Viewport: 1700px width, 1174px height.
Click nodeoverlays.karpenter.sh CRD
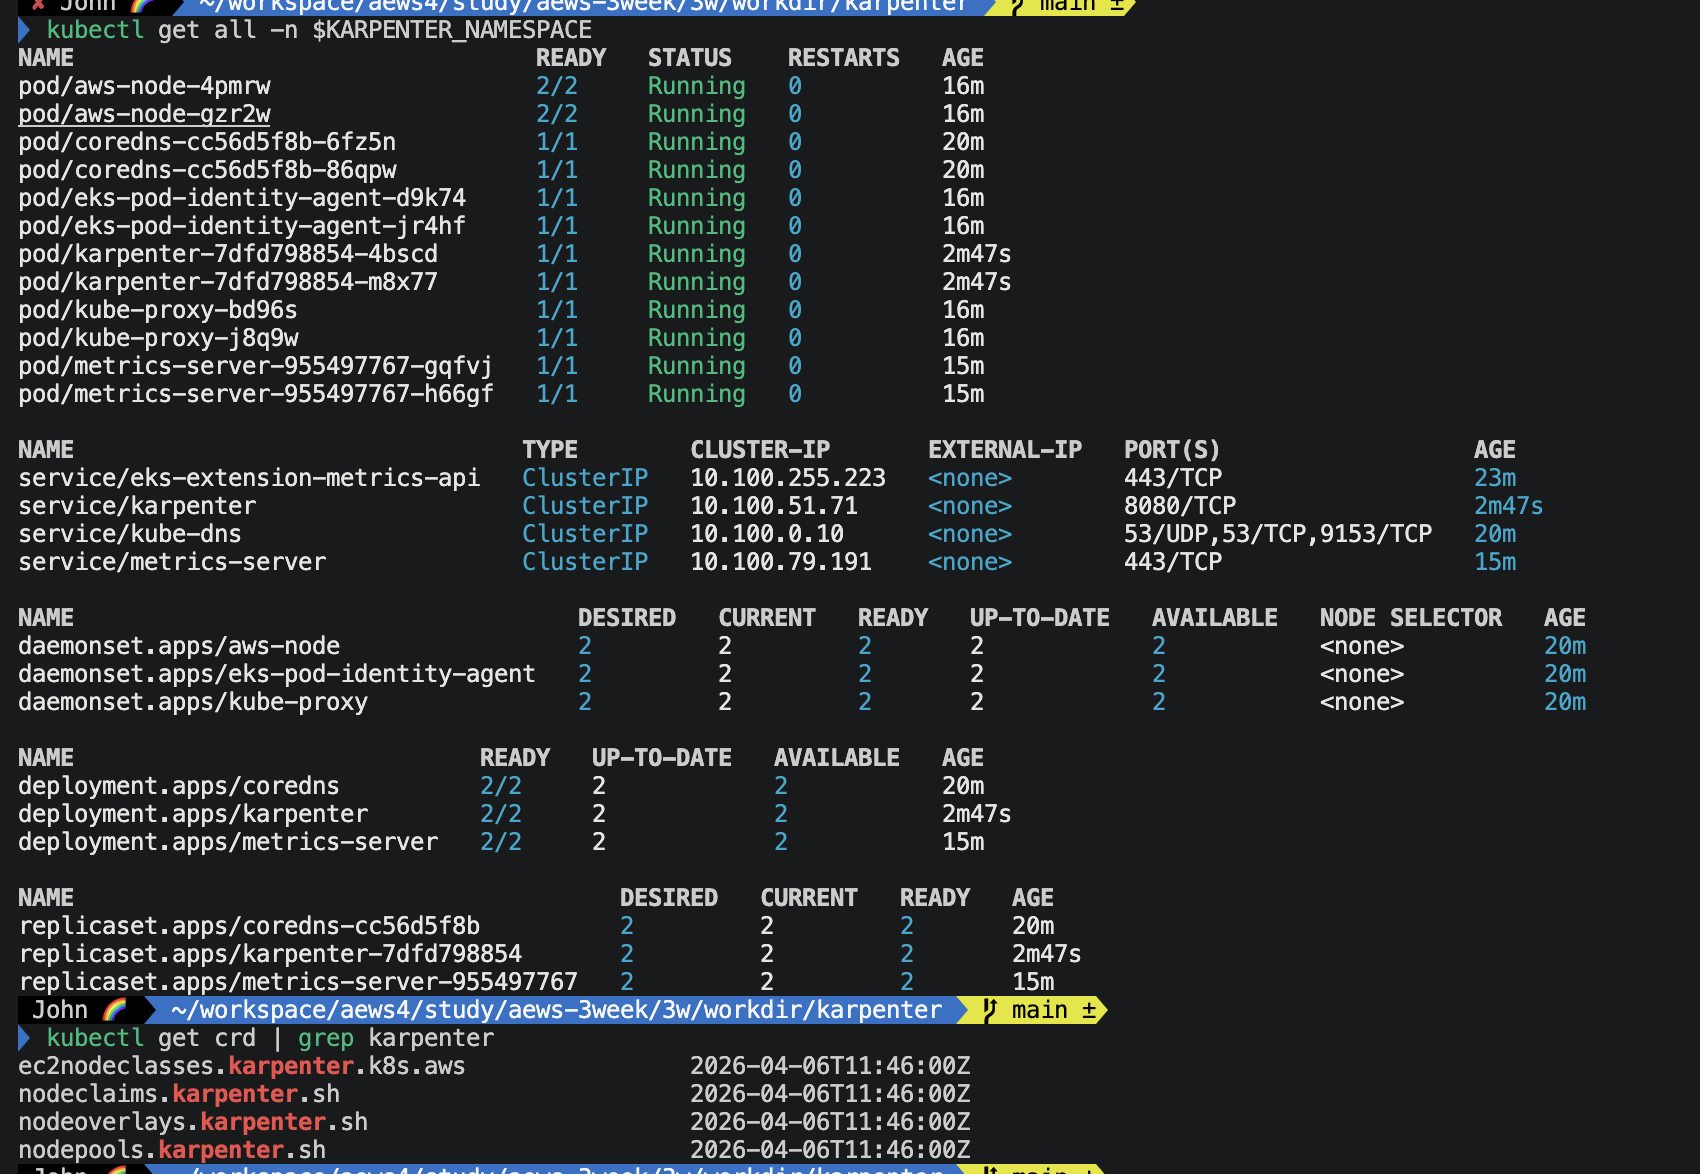(193, 1122)
